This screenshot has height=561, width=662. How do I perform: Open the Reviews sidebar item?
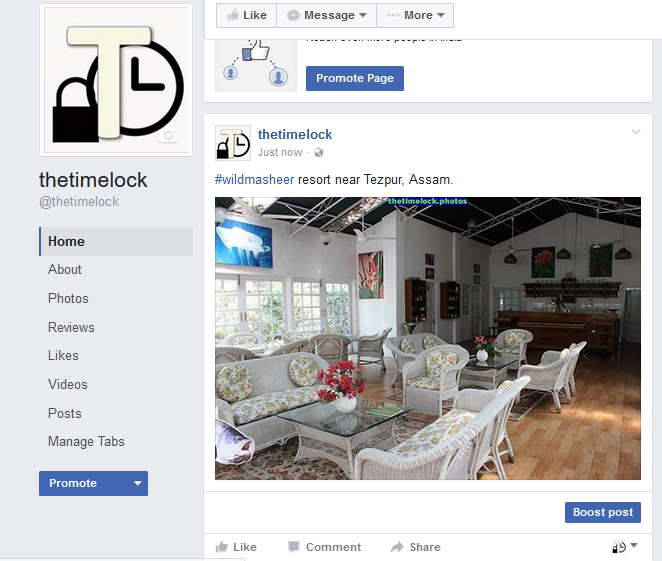71,327
